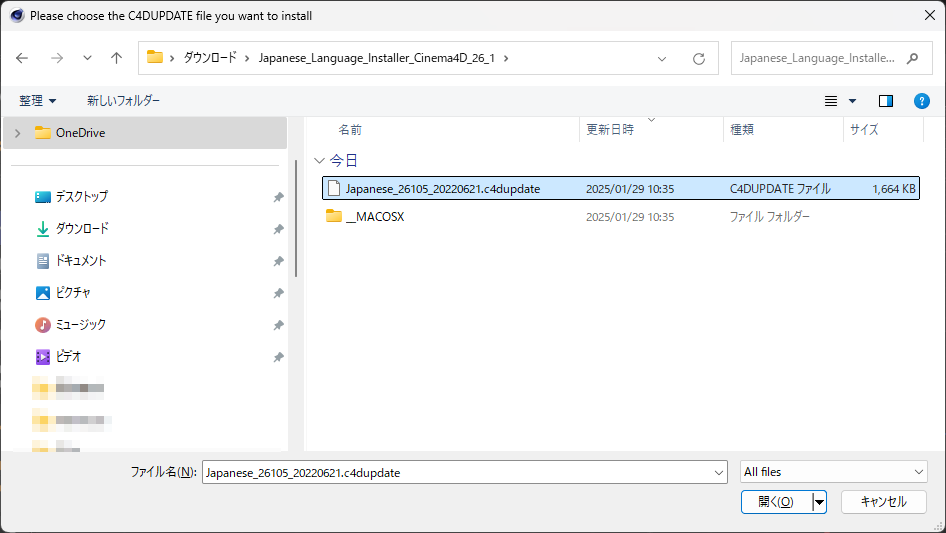Refresh the current folder view
The image size is (946, 533).
click(x=699, y=59)
